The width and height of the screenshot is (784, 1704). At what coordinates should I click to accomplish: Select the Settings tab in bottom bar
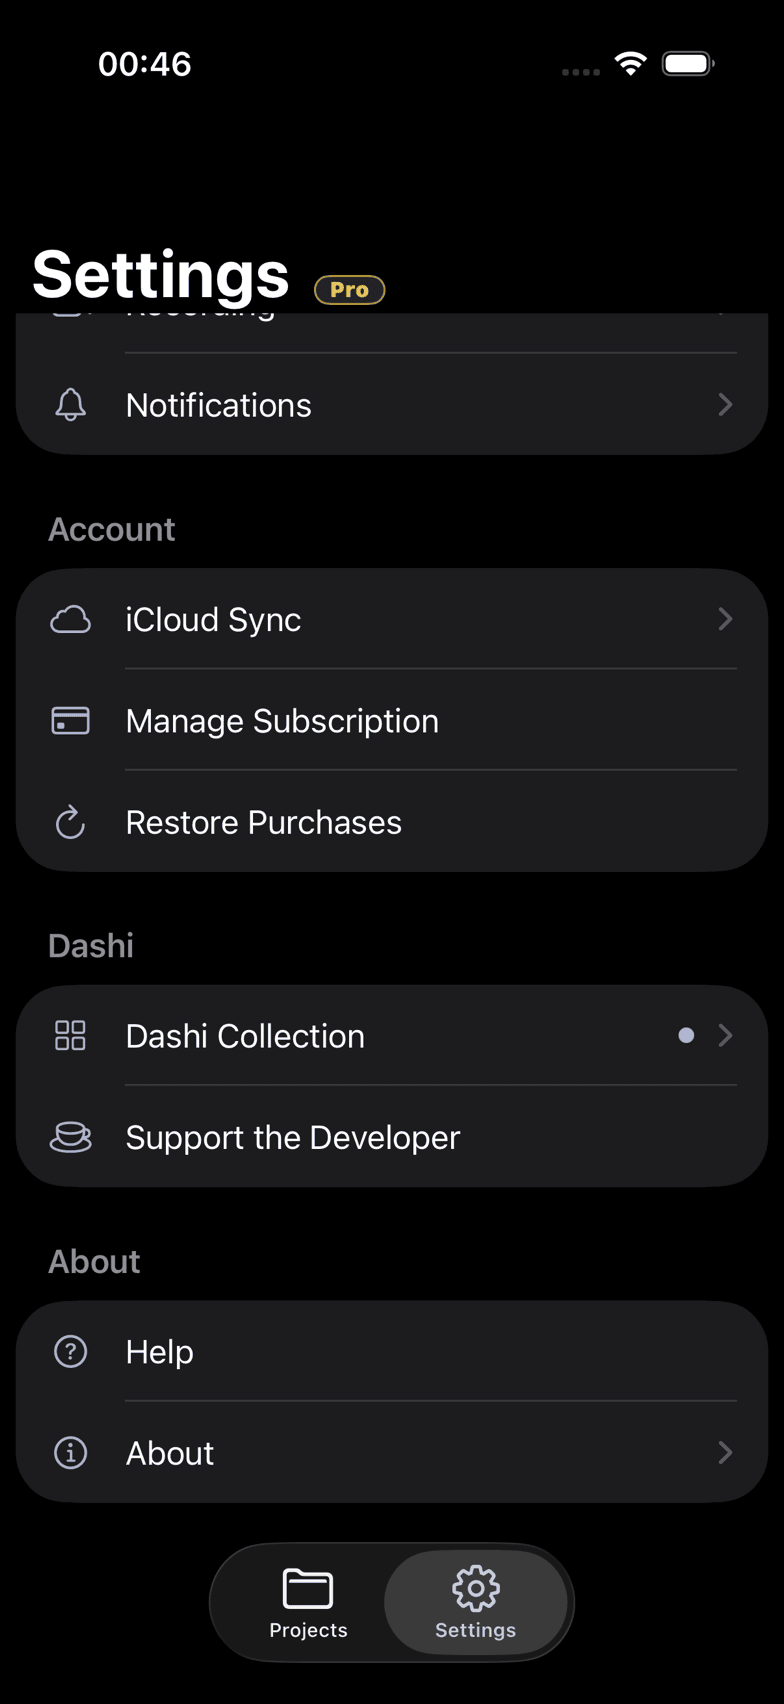click(x=476, y=1603)
